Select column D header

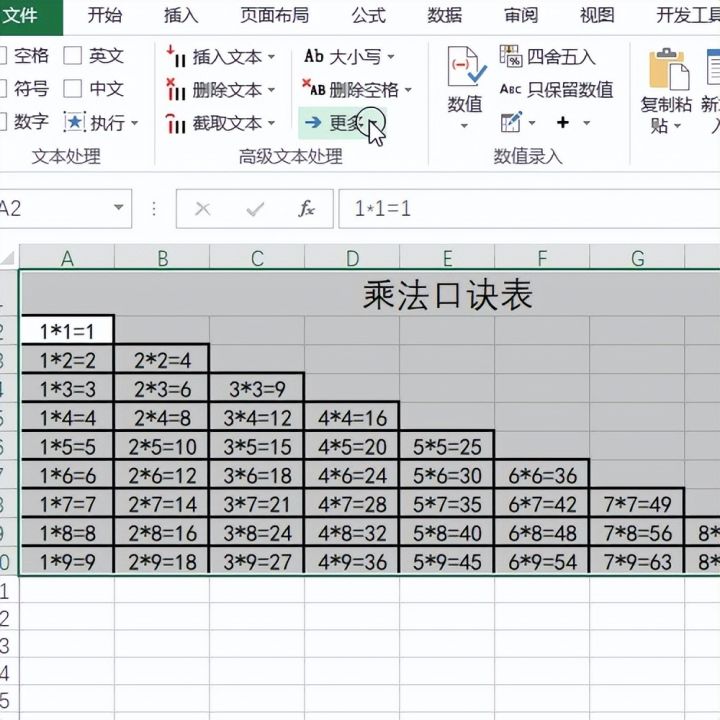pyautogui.click(x=352, y=258)
